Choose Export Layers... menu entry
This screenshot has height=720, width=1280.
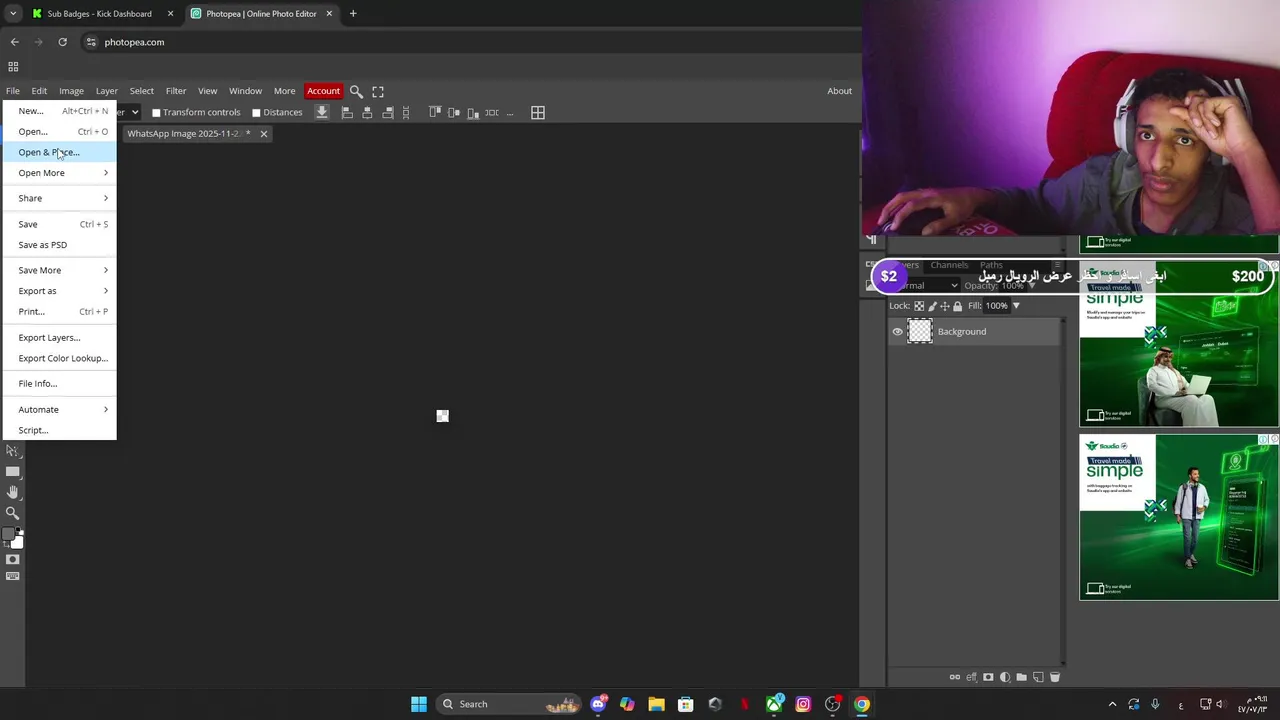(60, 338)
